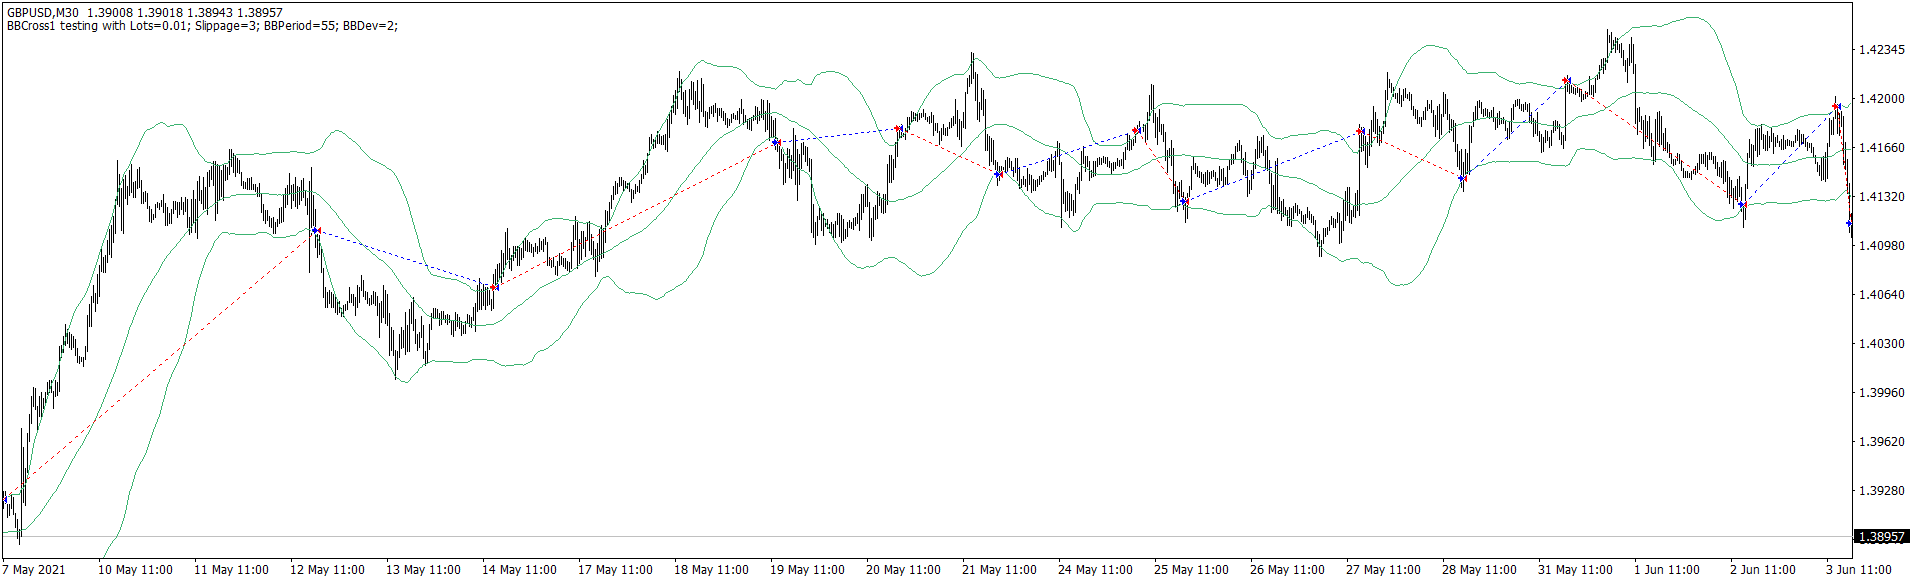Click the 24 May 11:00 time label
The image size is (1916, 582).
[x=1095, y=570]
